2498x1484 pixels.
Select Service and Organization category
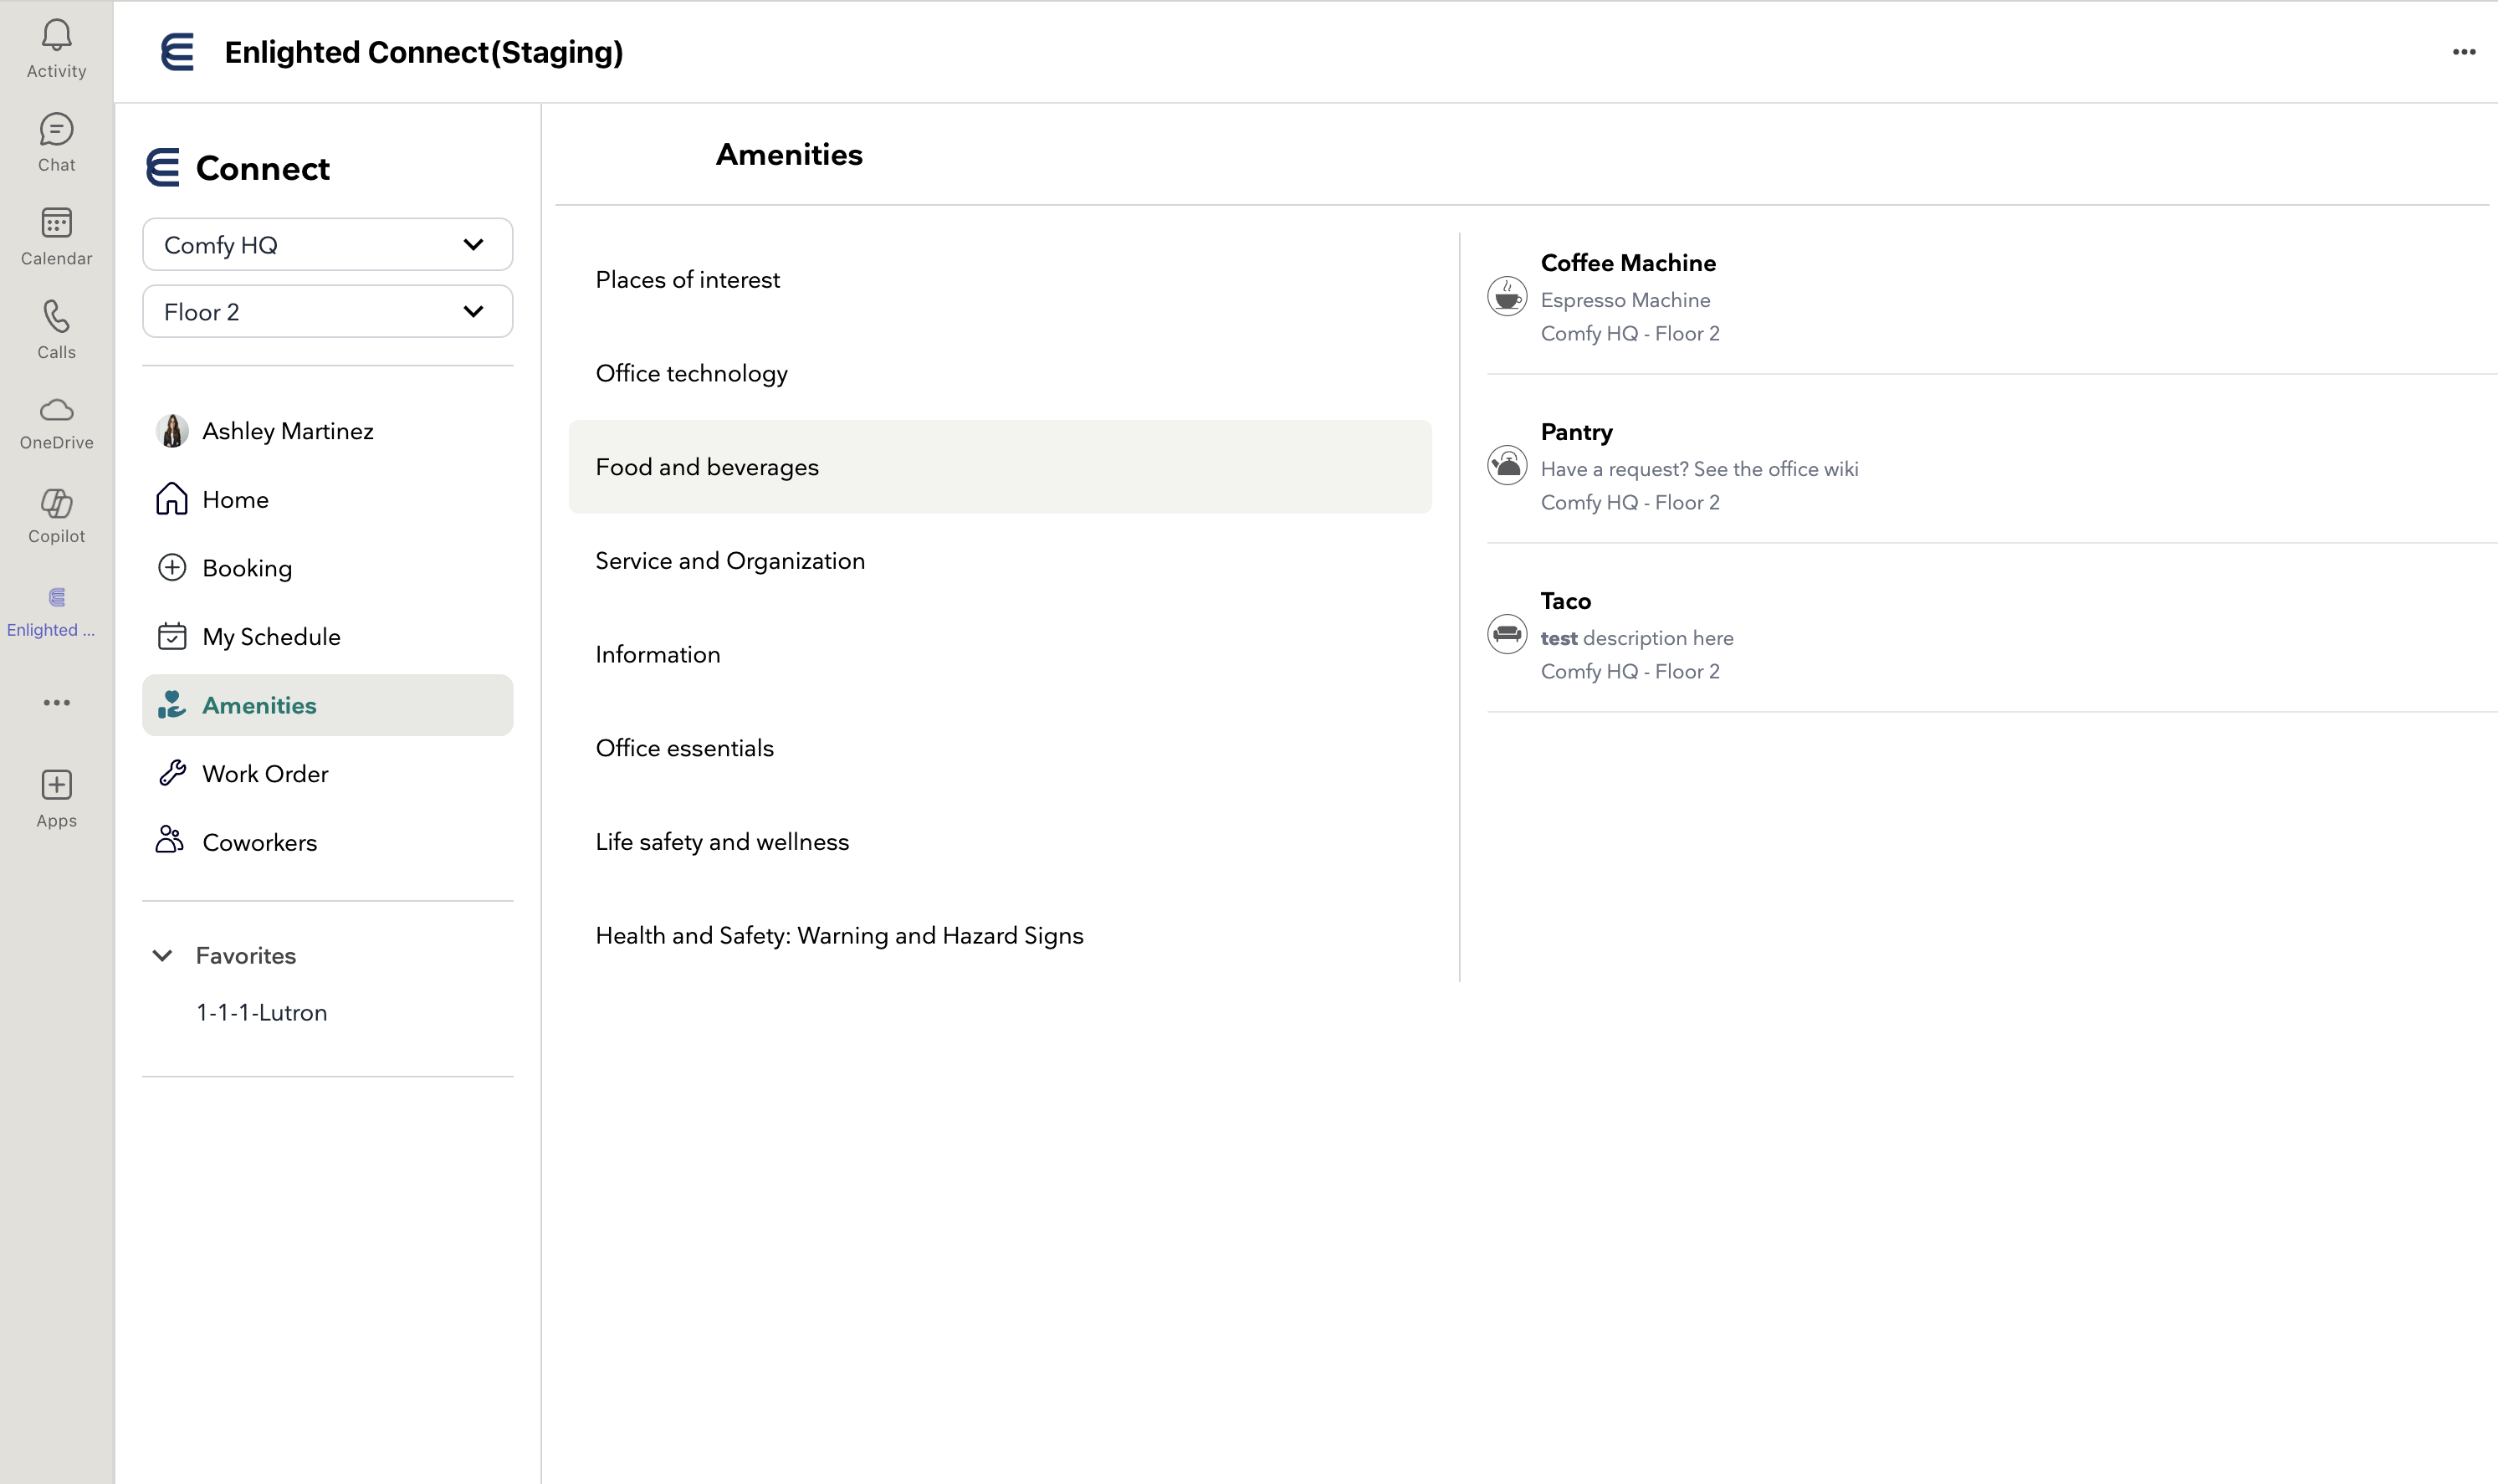[1000, 561]
